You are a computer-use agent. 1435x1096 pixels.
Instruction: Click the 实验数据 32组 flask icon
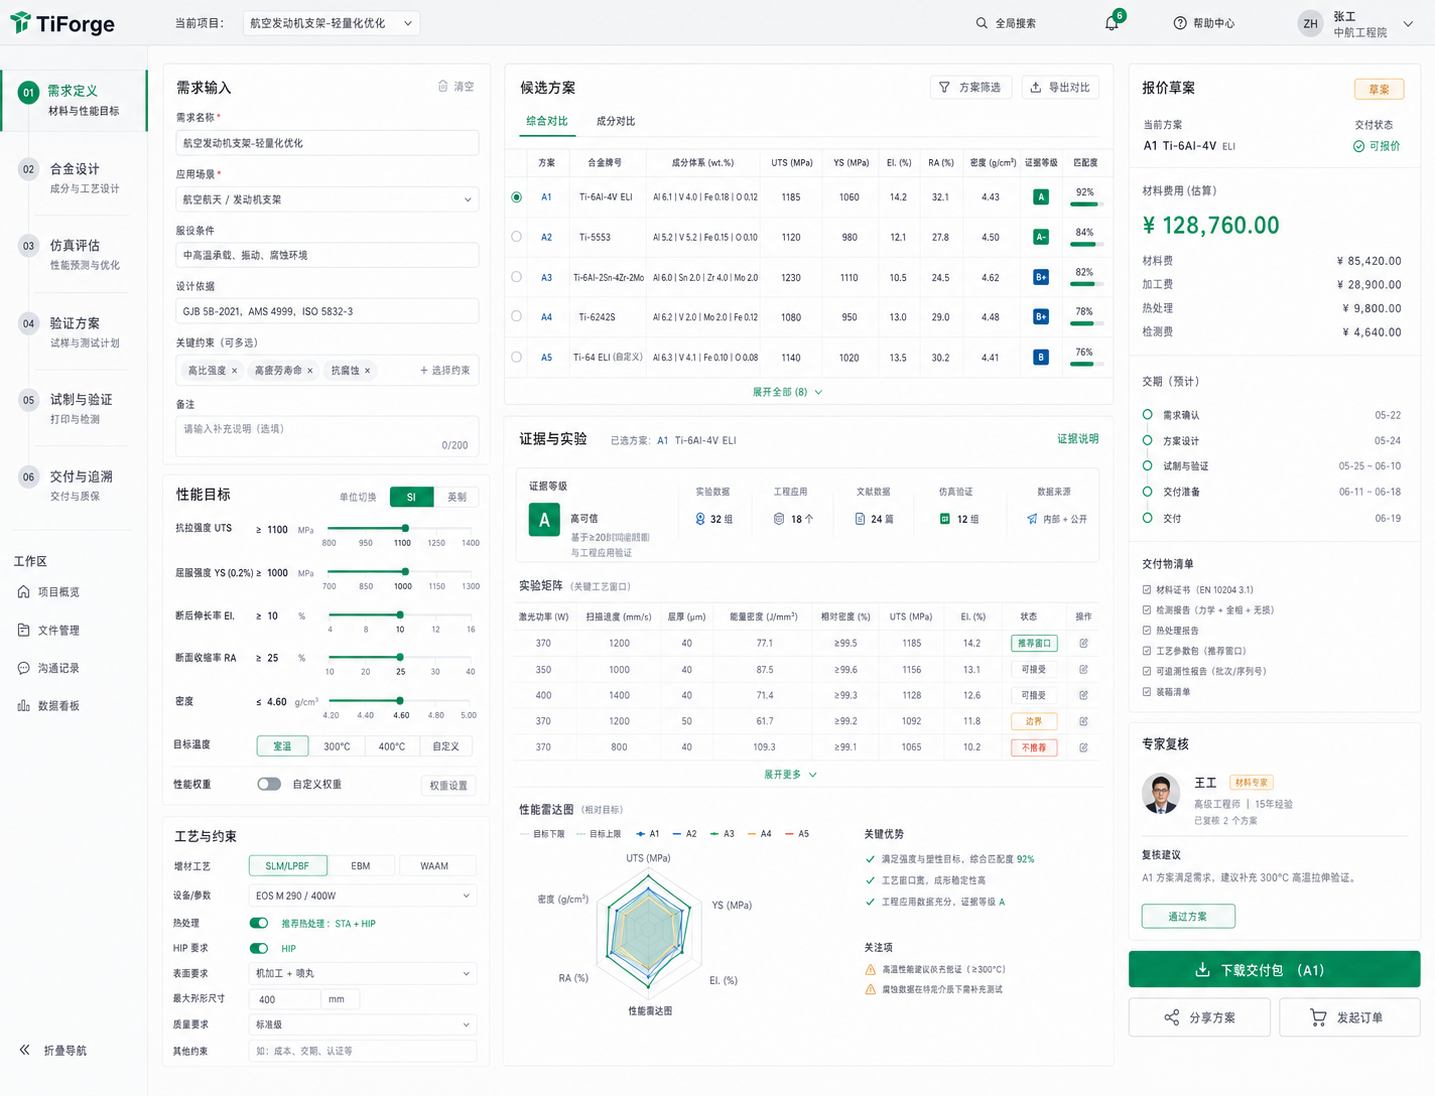point(700,519)
